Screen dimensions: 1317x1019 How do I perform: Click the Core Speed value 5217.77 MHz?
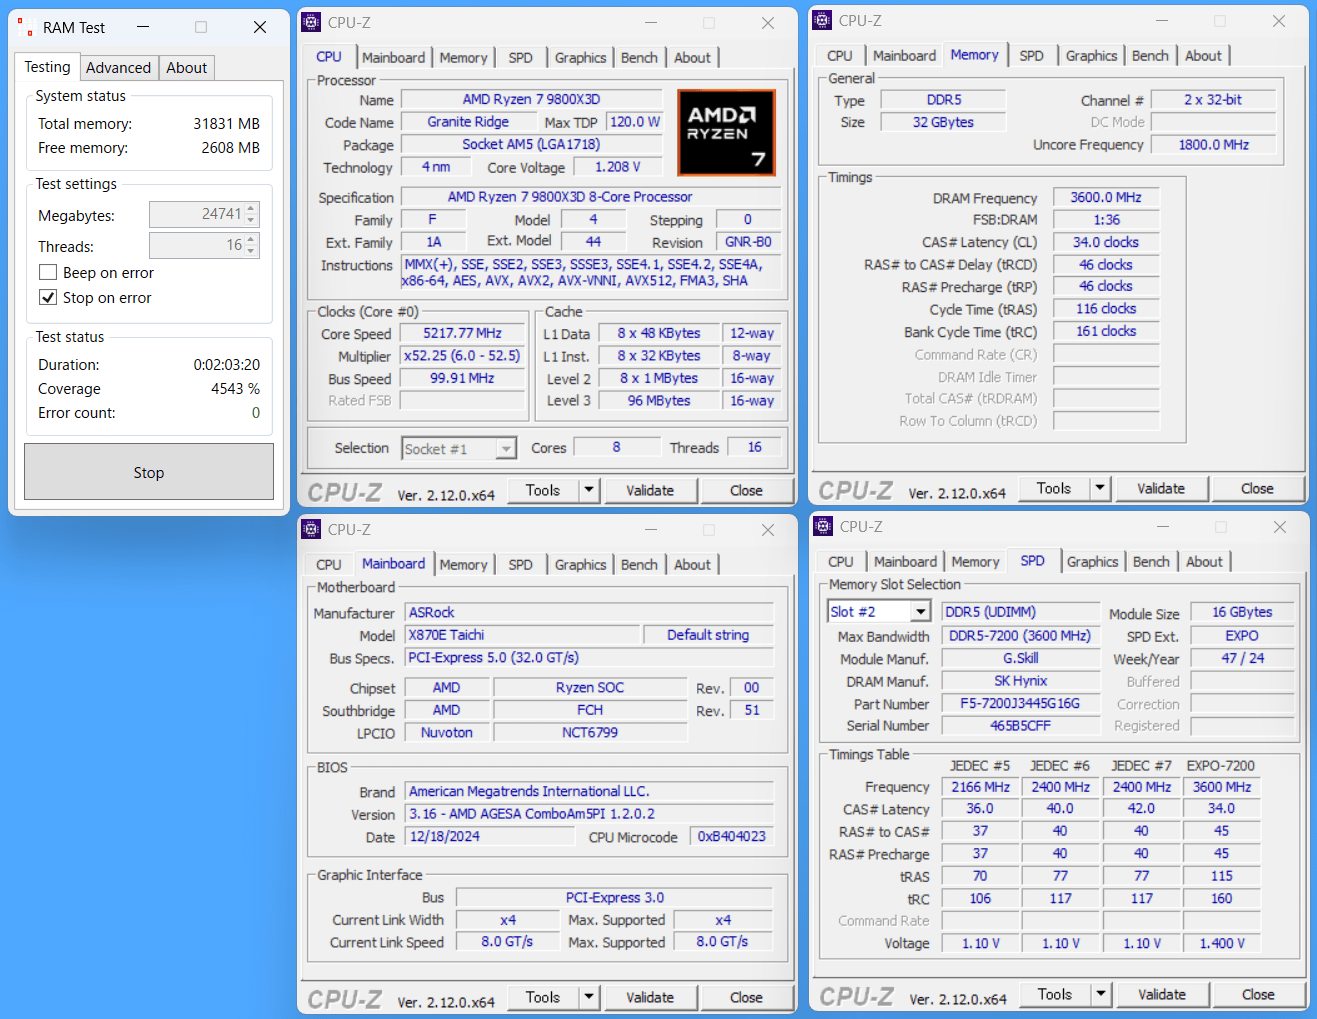(462, 333)
